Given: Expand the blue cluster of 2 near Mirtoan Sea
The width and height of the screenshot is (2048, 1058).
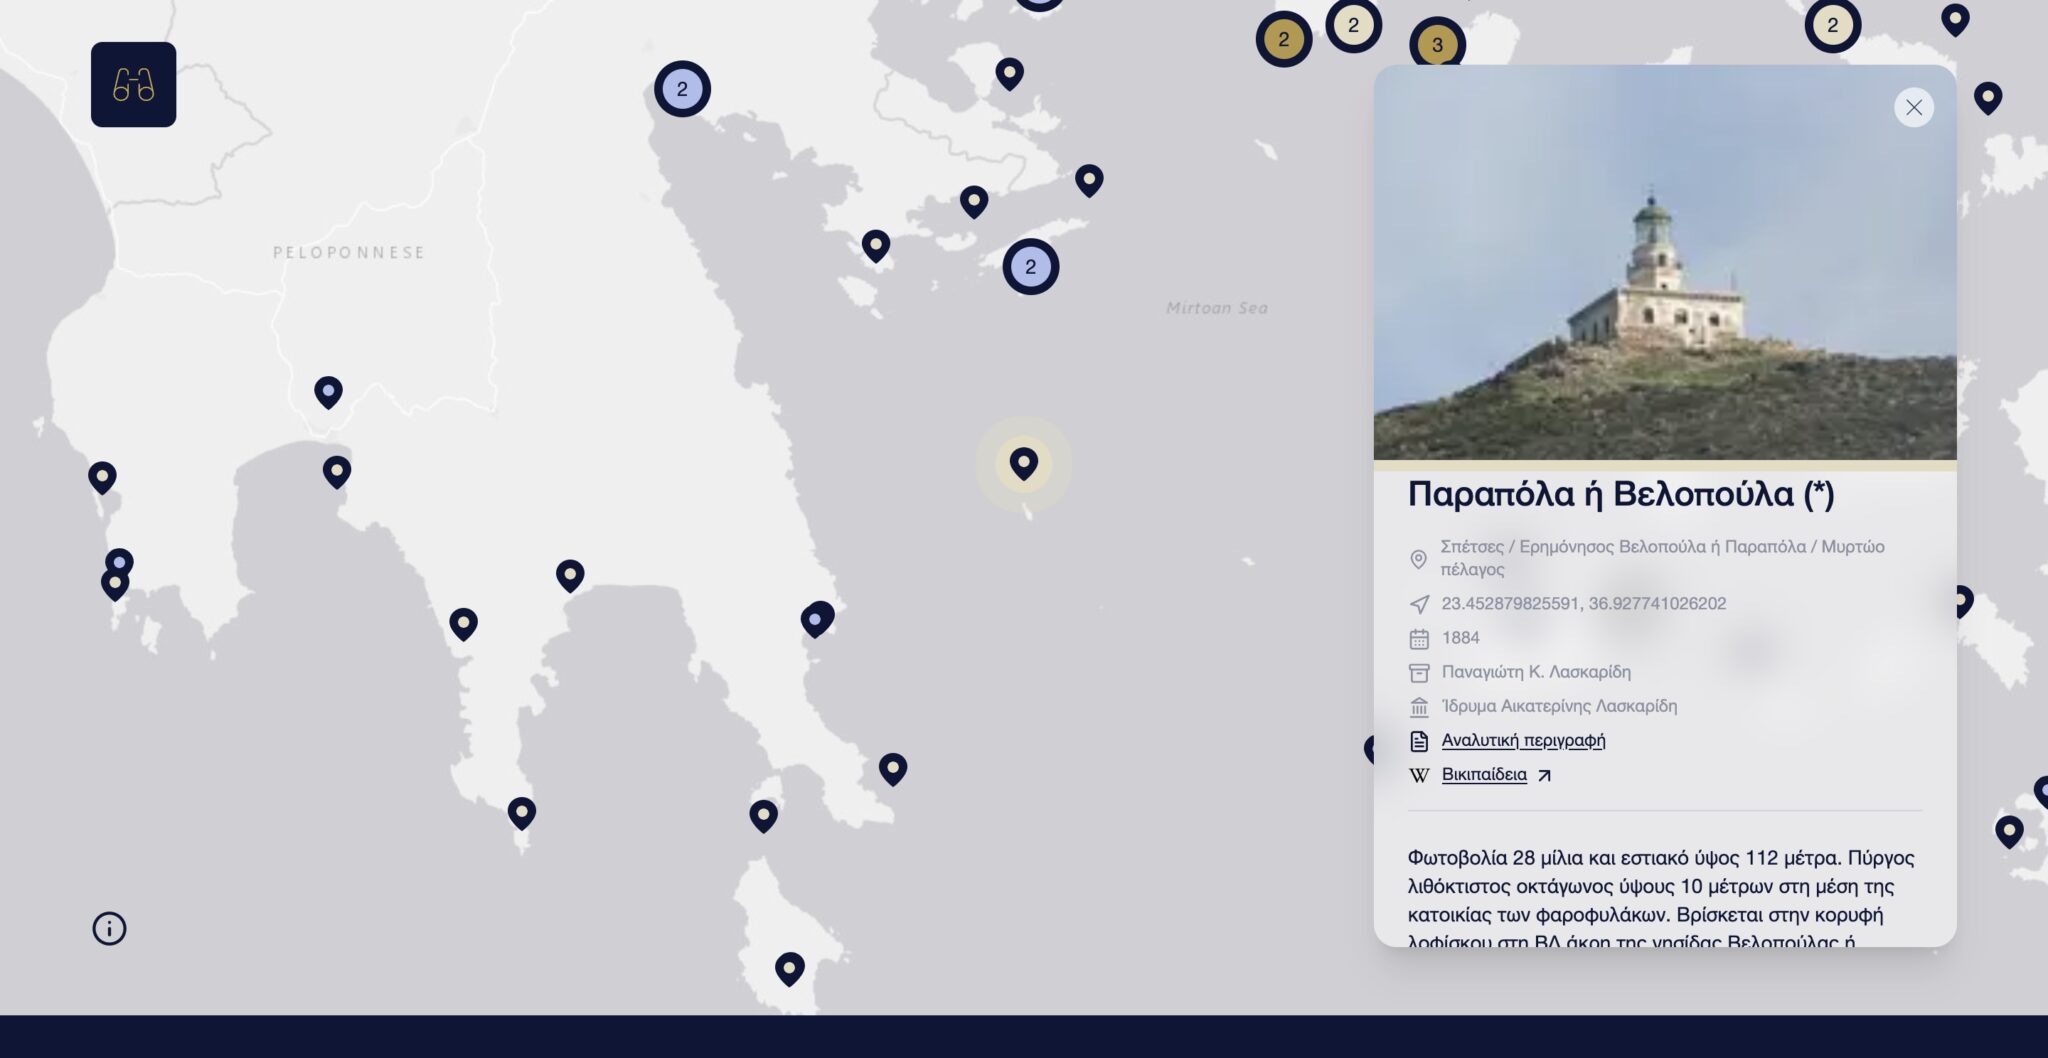Looking at the screenshot, I should point(1030,267).
